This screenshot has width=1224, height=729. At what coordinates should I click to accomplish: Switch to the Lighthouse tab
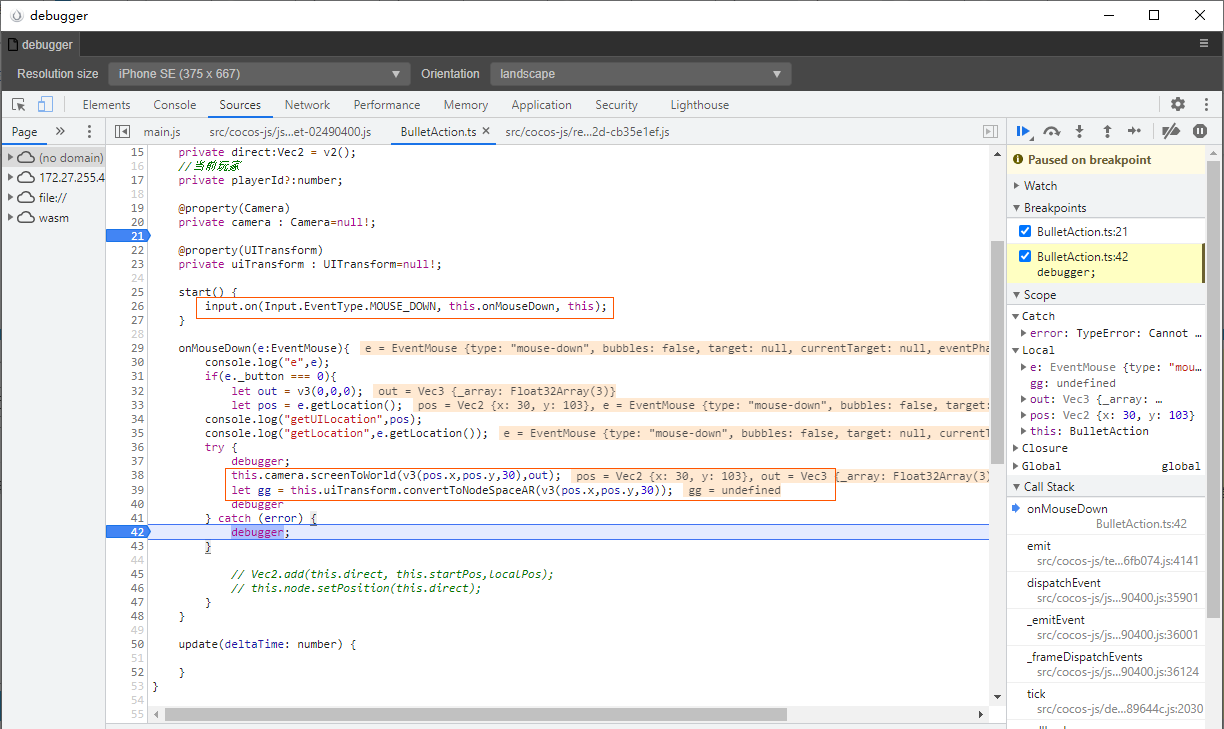[700, 105]
